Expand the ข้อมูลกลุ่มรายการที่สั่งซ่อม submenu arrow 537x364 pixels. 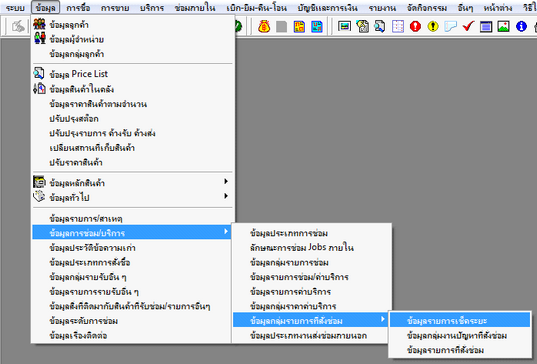(x=383, y=320)
